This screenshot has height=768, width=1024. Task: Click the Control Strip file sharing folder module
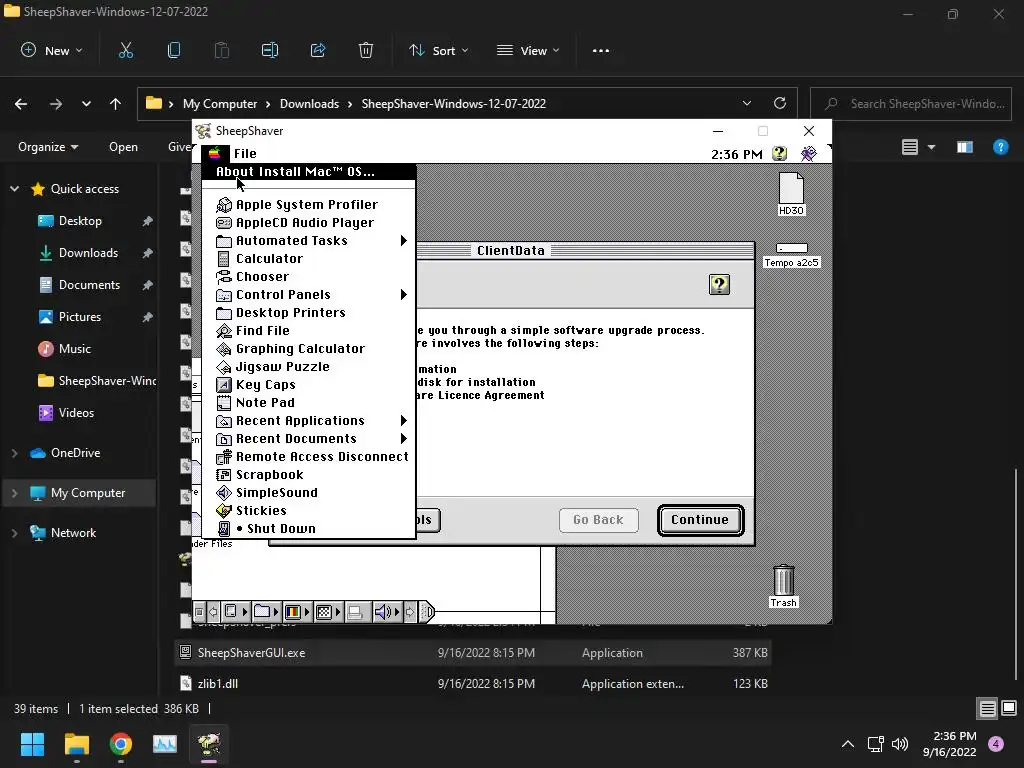pyautogui.click(x=266, y=612)
